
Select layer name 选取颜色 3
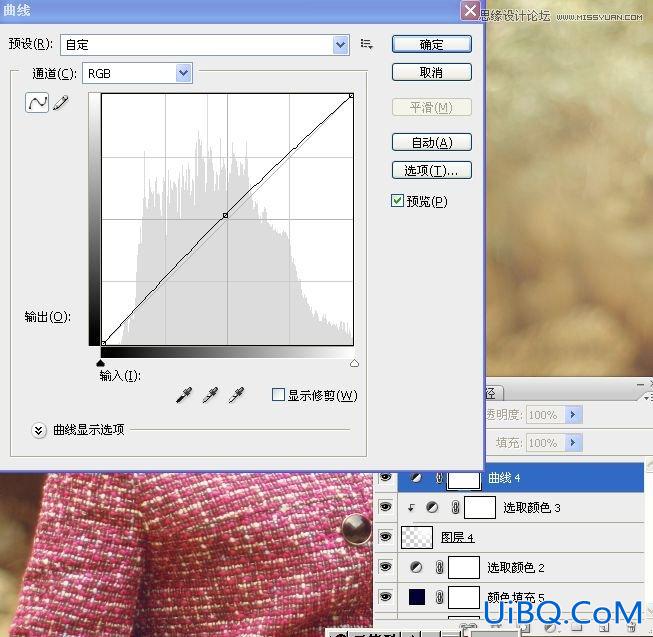(x=532, y=508)
